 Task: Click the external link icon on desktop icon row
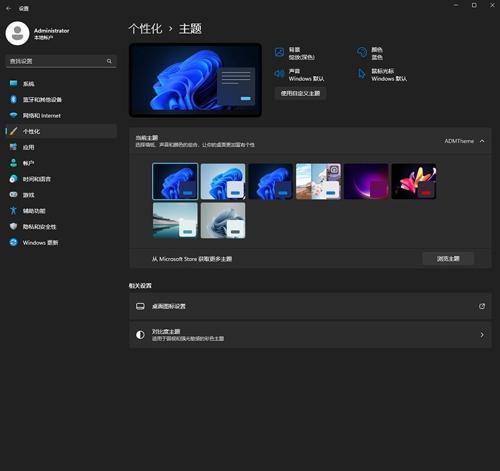click(x=482, y=306)
